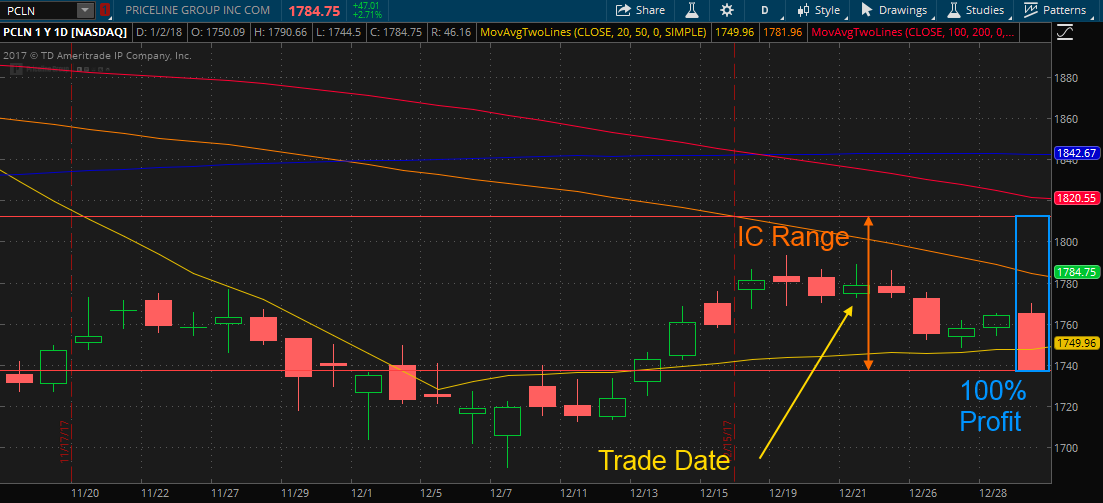Click the flask Edit Studies icon
This screenshot has width=1103, height=503.
click(691, 10)
